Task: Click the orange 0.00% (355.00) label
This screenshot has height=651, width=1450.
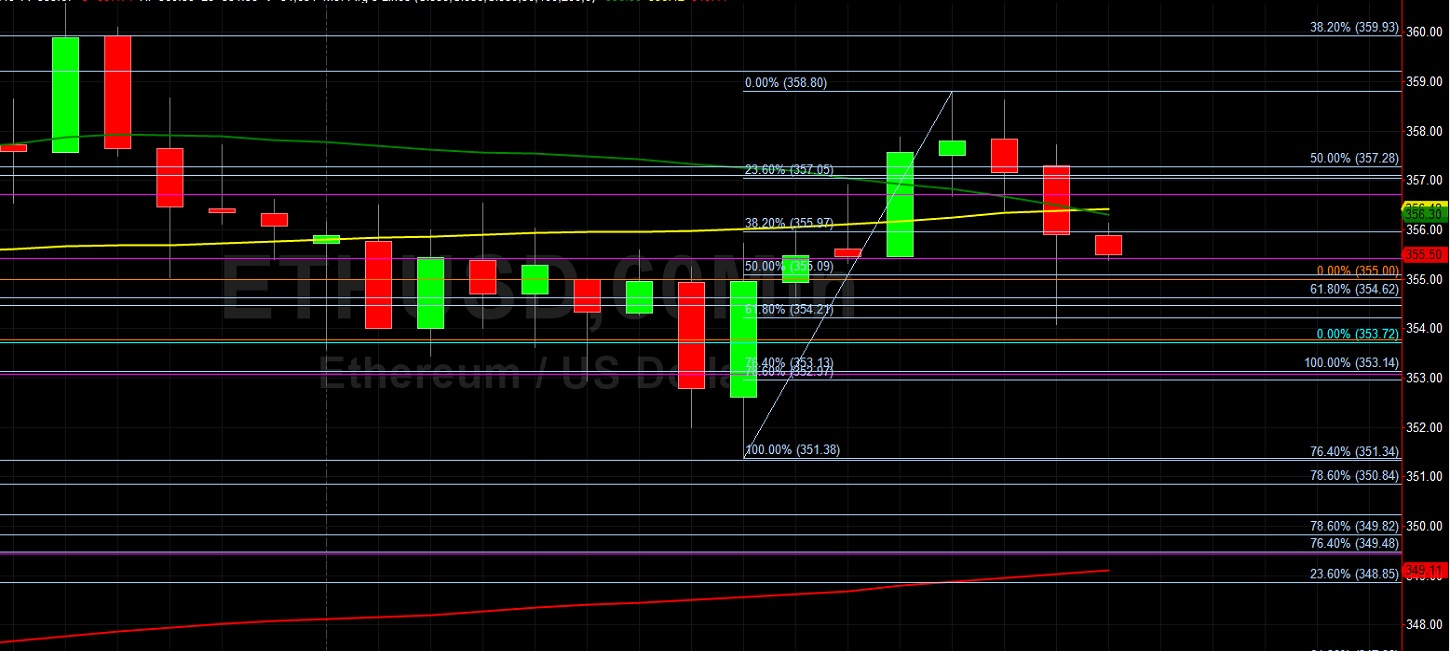Action: click(1358, 271)
